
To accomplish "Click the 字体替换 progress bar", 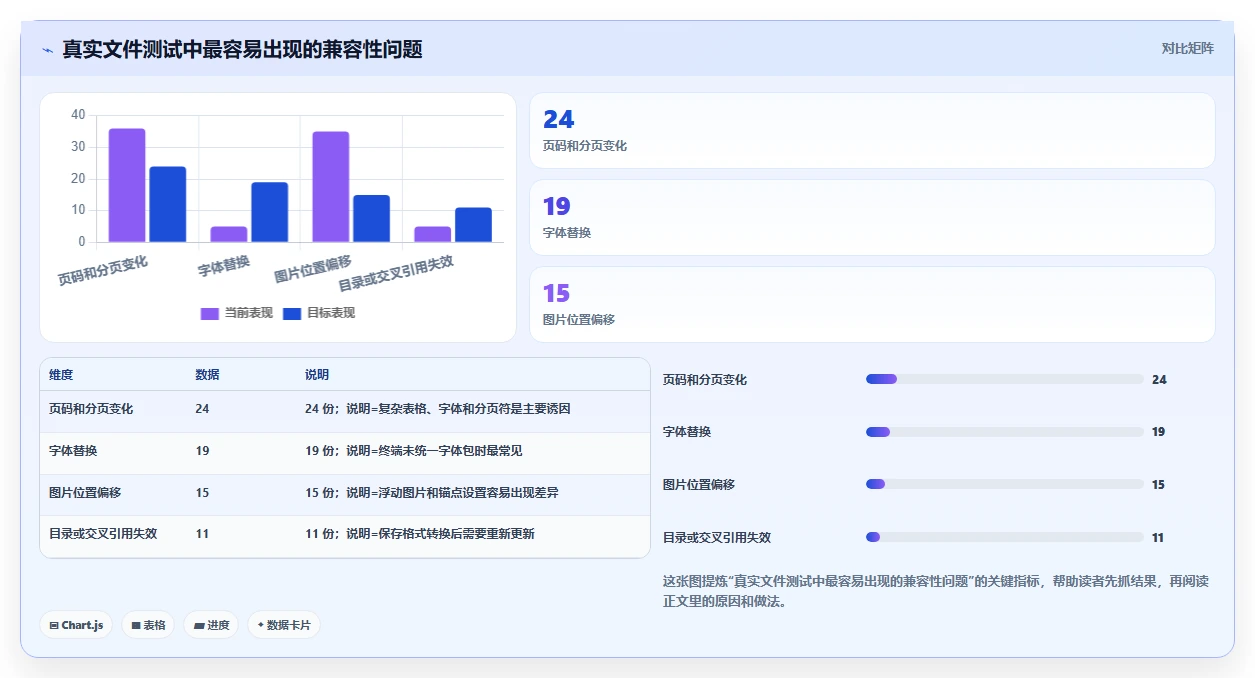I will point(1004,432).
